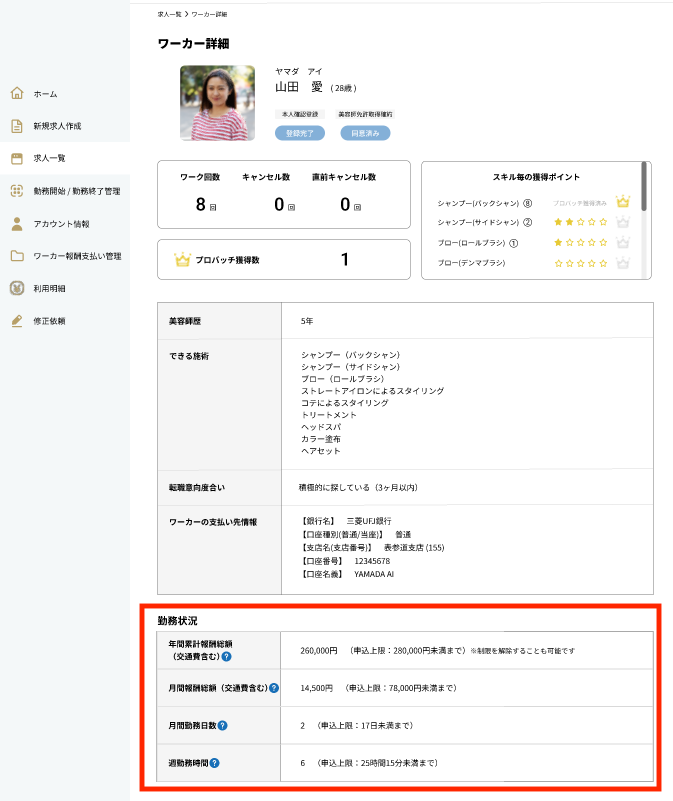Viewport: 673px width, 801px height.
Task: Click the 同意済み badge button
Action: pyautogui.click(x=365, y=133)
